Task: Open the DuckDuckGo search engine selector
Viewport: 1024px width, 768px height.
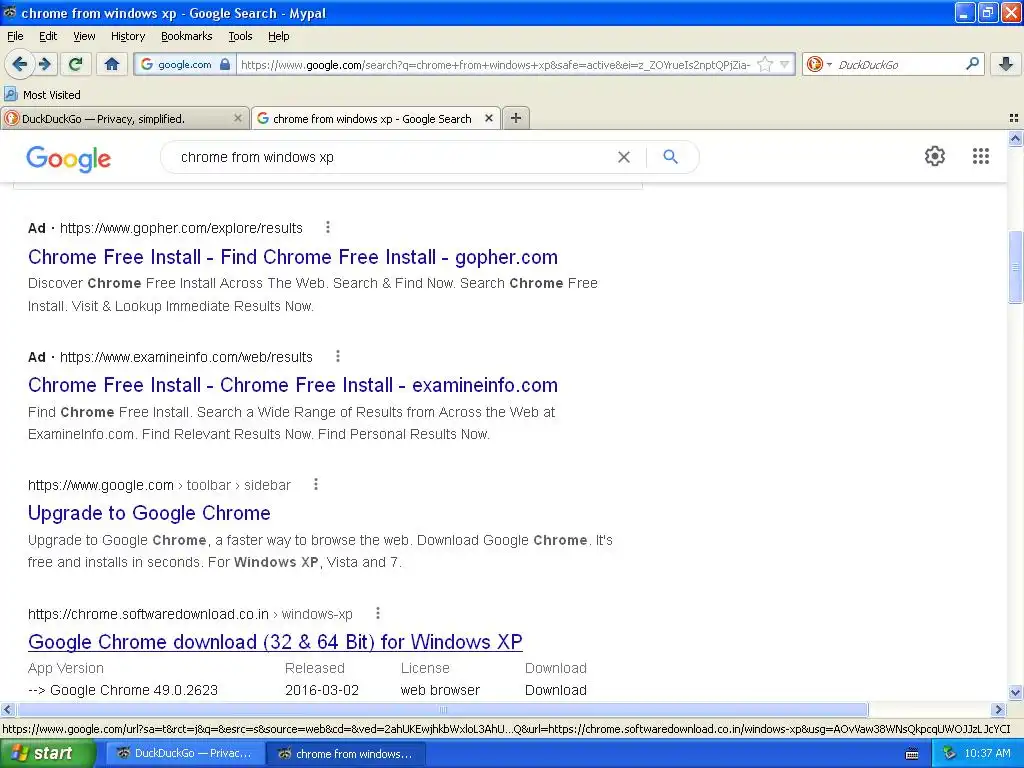Action: click(819, 64)
